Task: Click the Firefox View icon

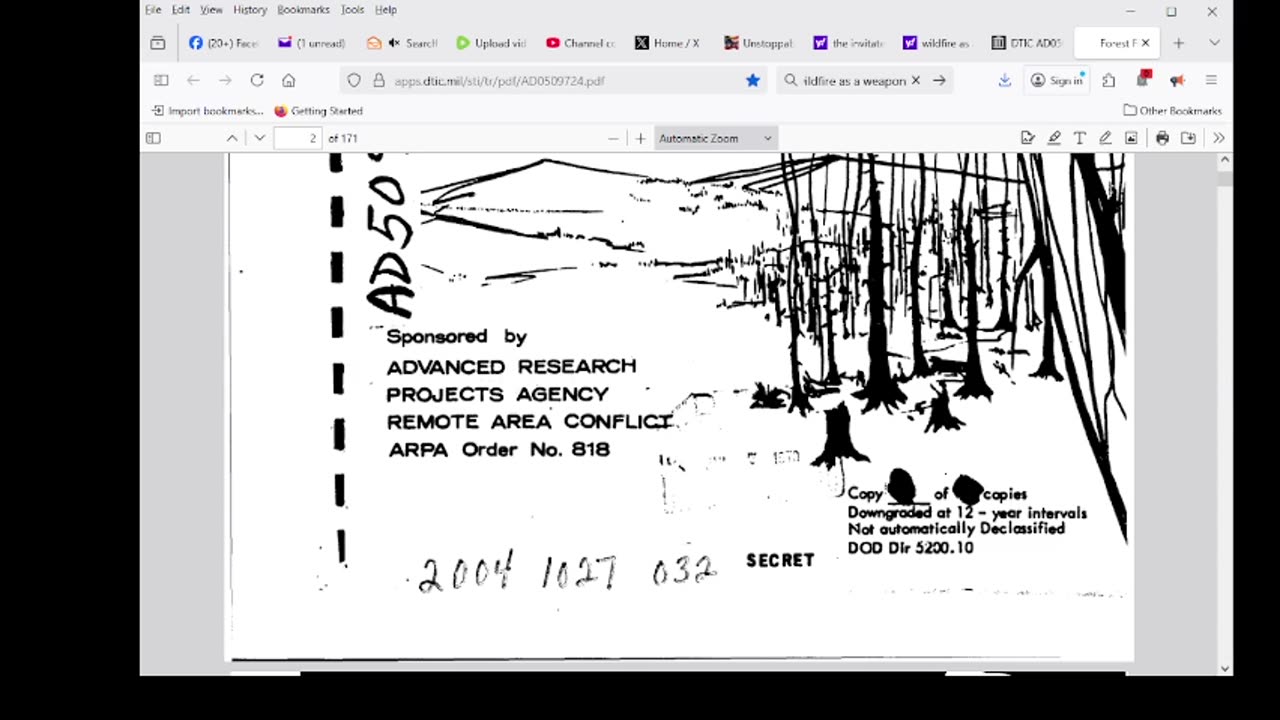Action: pyautogui.click(x=158, y=43)
